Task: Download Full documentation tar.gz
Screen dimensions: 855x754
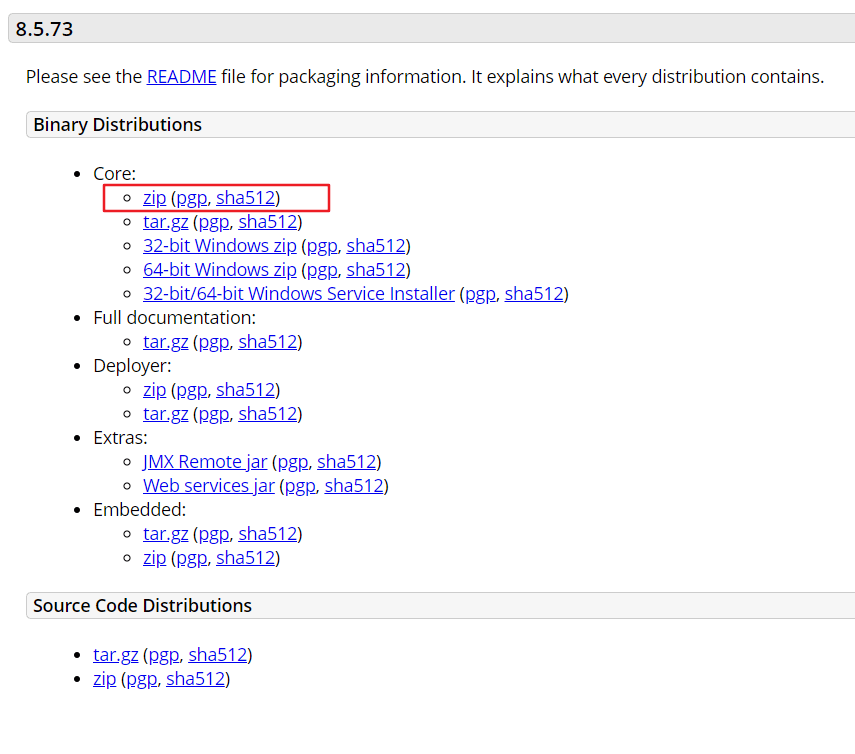Action: coord(165,342)
